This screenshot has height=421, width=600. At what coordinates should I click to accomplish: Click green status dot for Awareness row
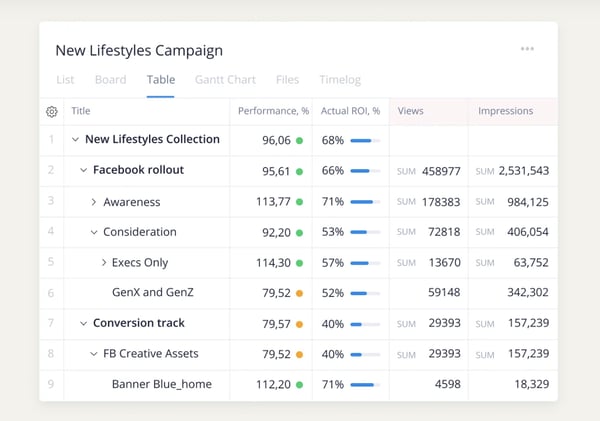(299, 202)
